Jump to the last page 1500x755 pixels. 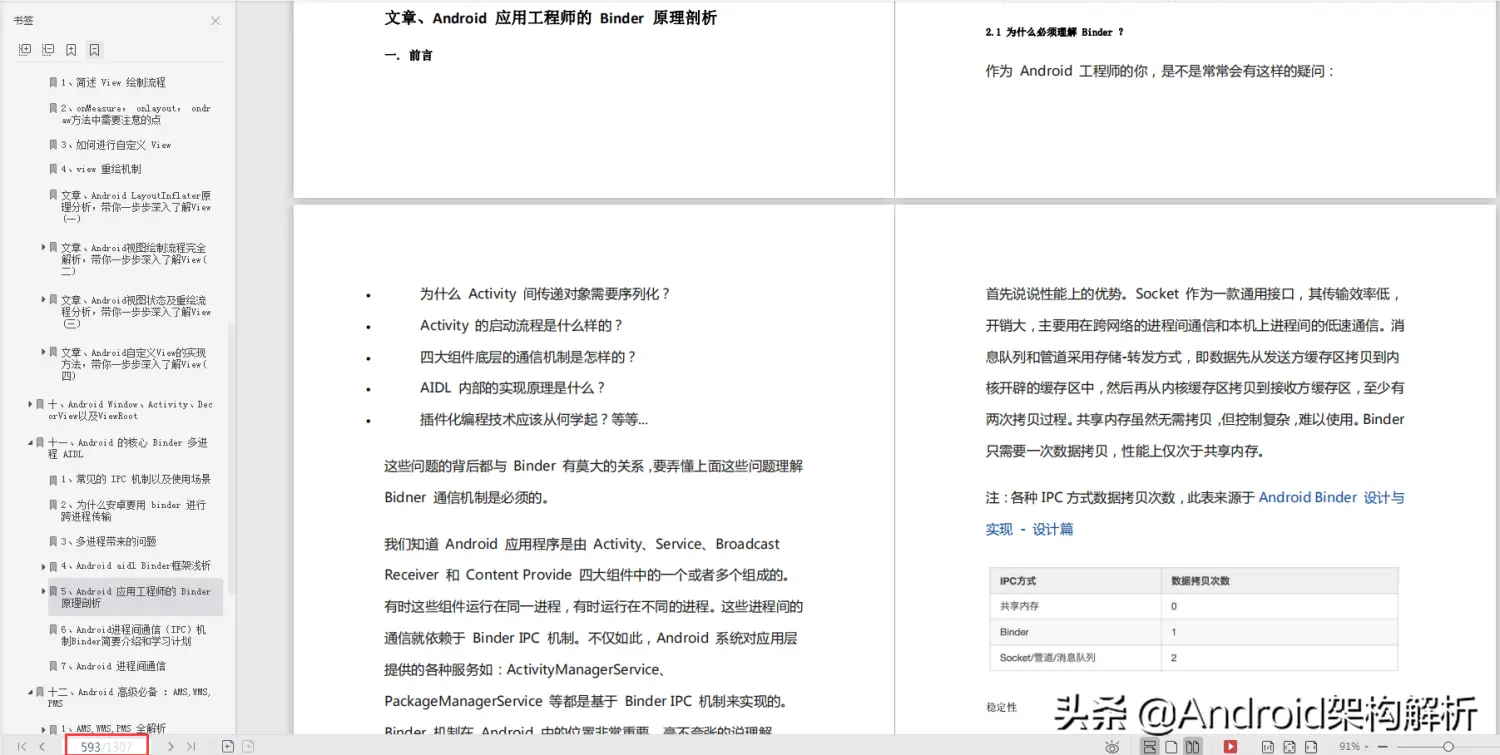191,747
